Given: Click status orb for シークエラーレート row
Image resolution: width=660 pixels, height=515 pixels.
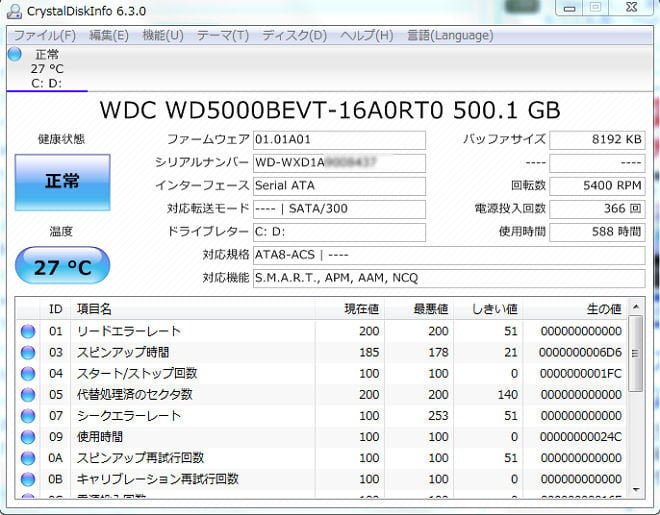Looking at the screenshot, I should pyautogui.click(x=28, y=415).
